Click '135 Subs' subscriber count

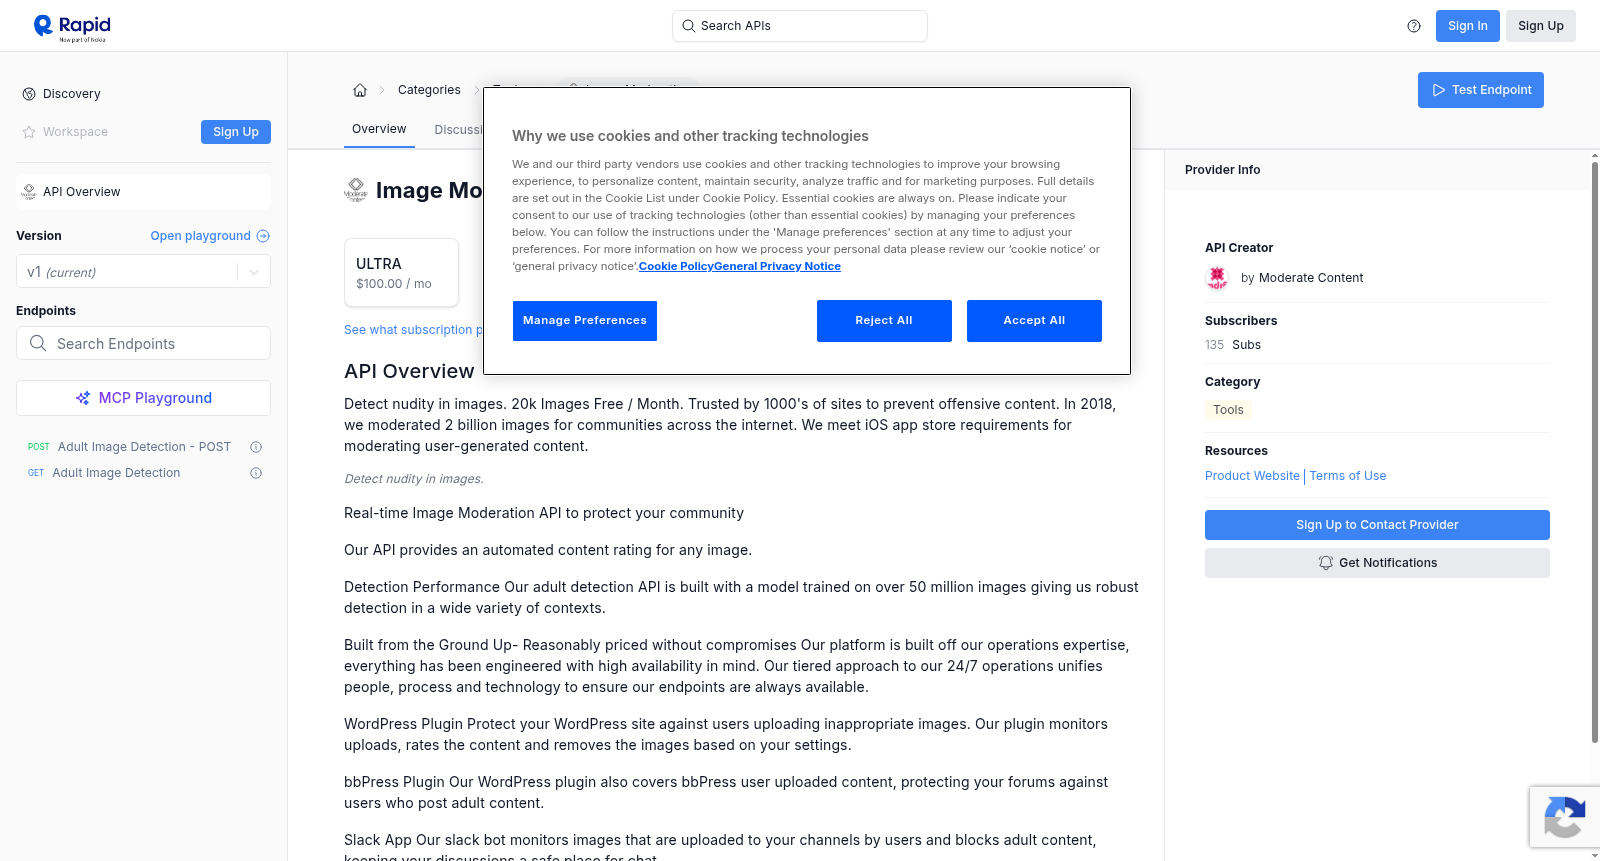coord(1233,345)
